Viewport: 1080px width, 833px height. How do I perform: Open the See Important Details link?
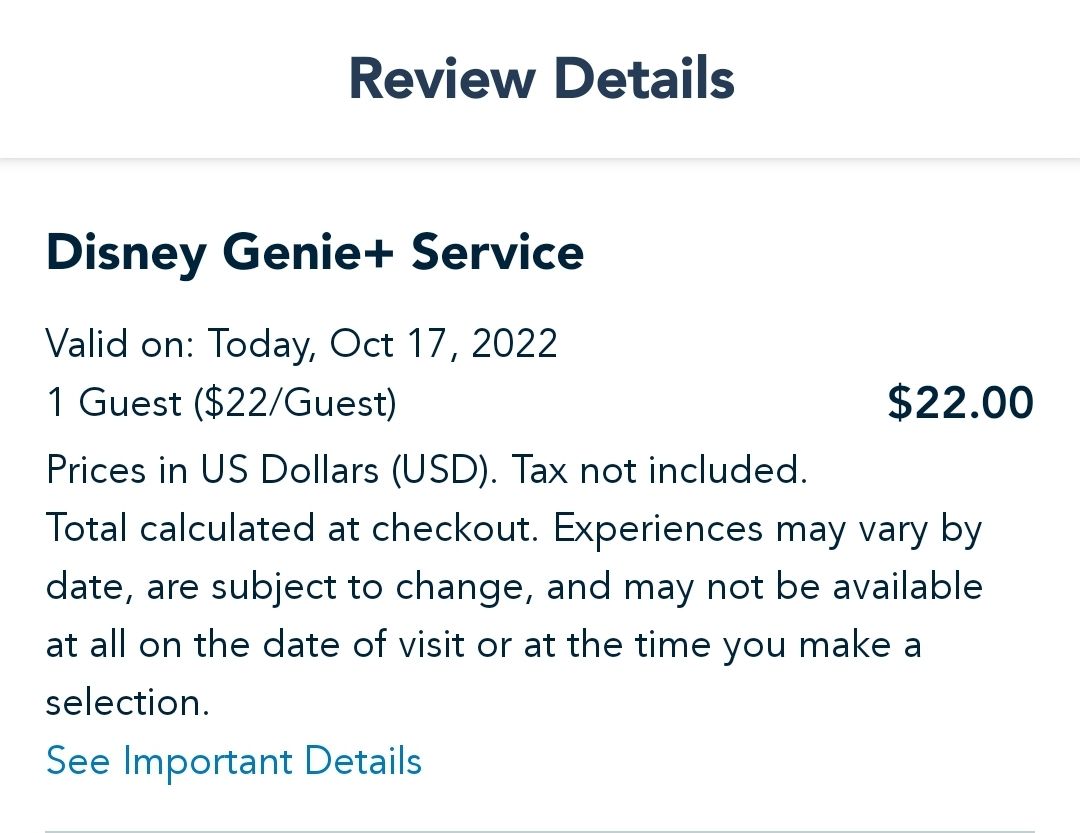(x=234, y=761)
